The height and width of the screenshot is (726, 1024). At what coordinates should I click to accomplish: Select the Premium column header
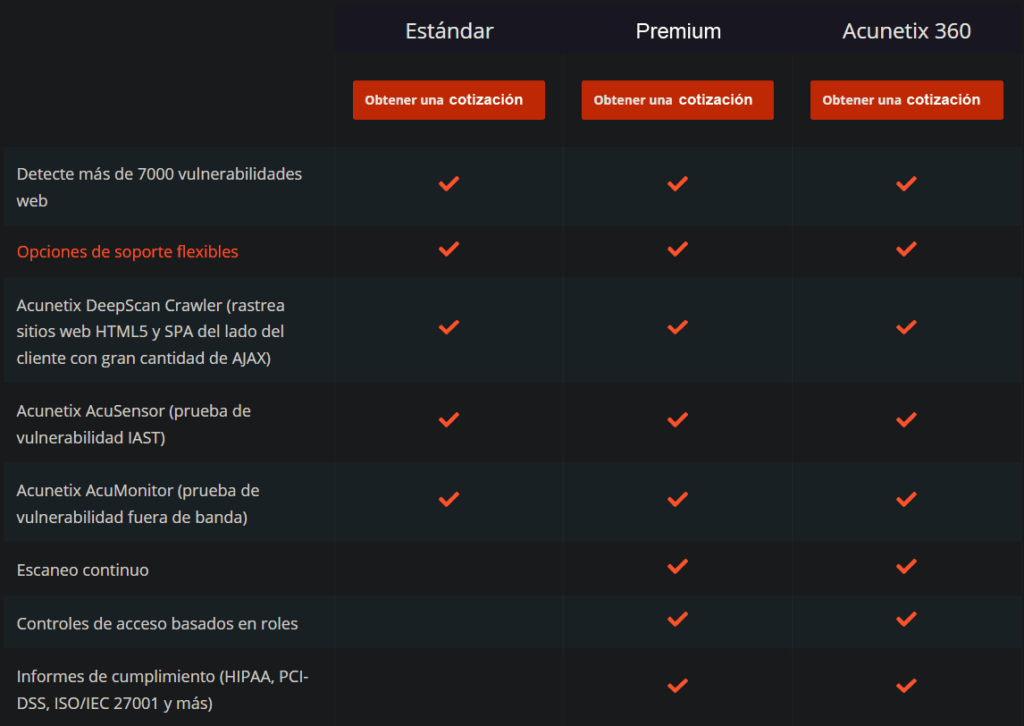coord(678,31)
